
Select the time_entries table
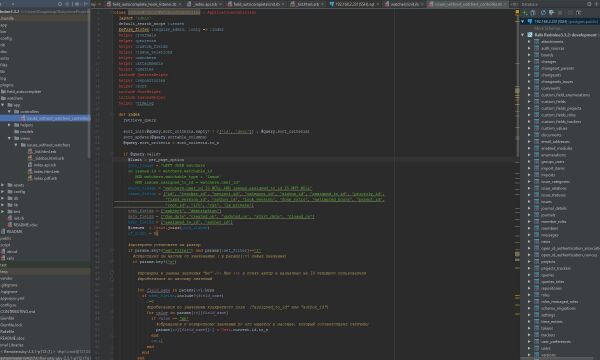pos(552,322)
